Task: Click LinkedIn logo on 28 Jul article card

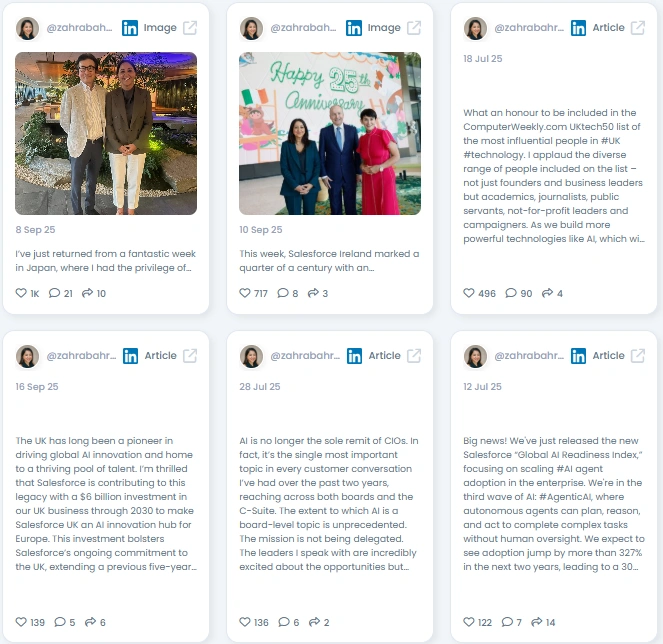Action: click(354, 356)
